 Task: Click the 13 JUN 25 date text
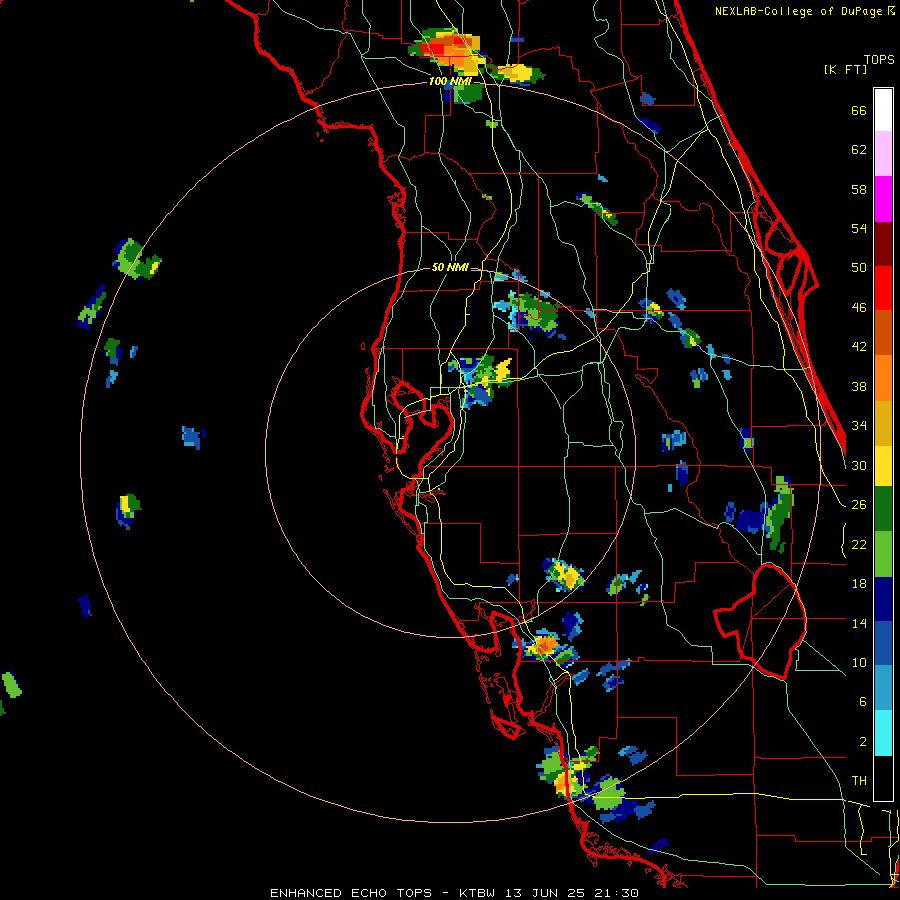click(553, 893)
